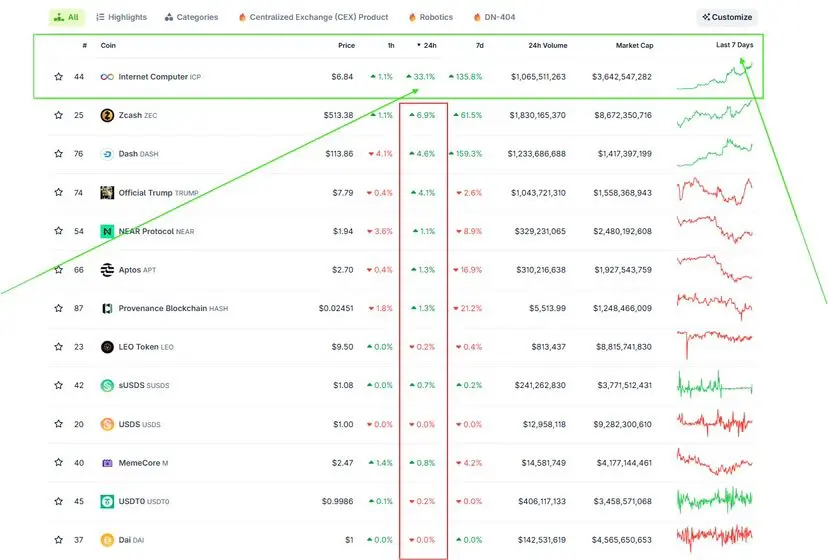
Task: Click Internet Computer price $6.84
Action: [342, 77]
